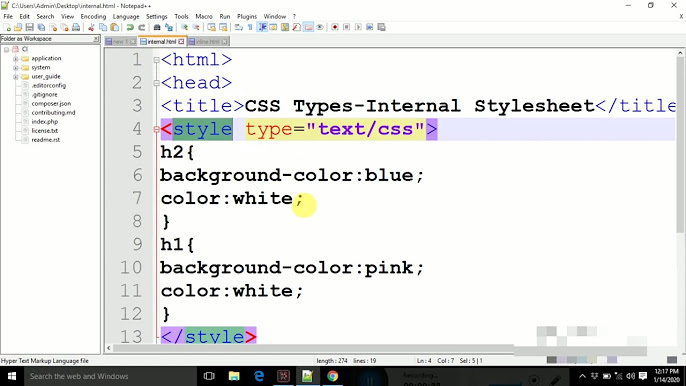The height and width of the screenshot is (386, 686).
Task: Click the Undo arrow icon
Action: [130, 27]
